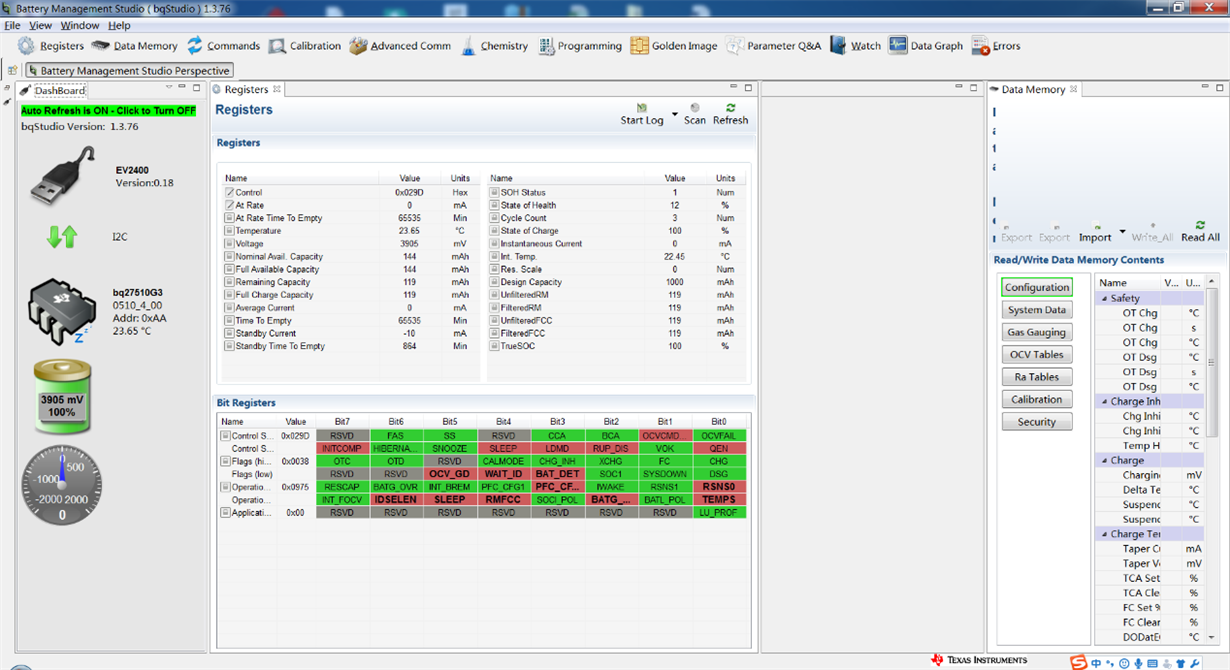
Task: Open the Help menu
Action: [x=119, y=25]
